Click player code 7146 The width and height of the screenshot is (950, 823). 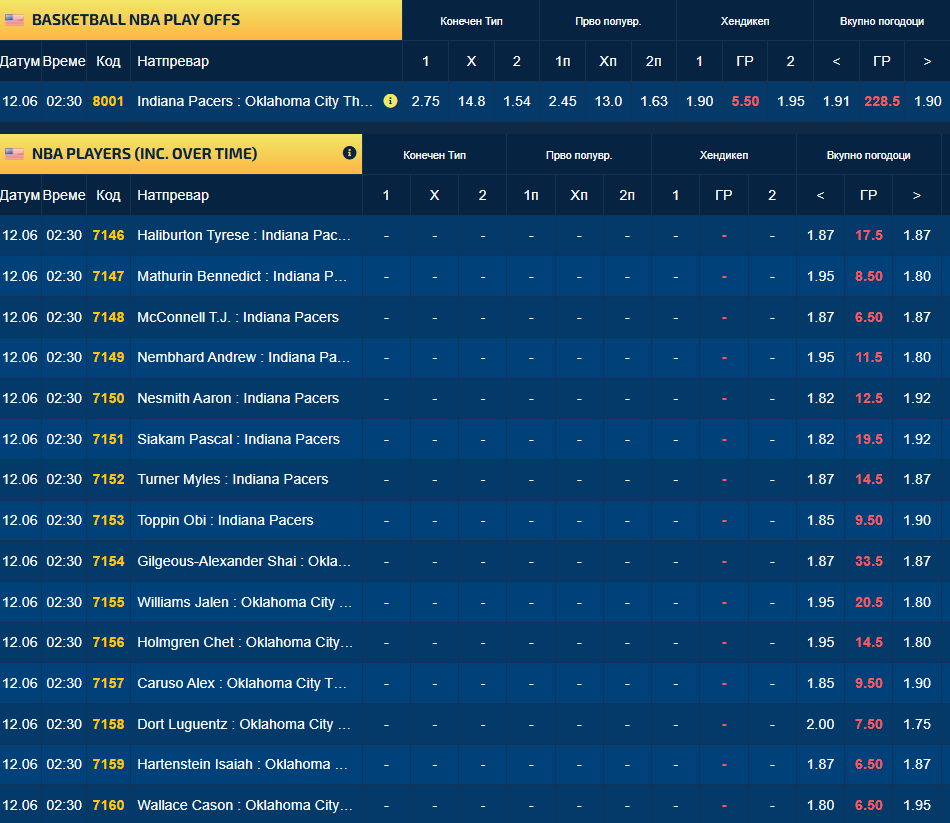108,235
